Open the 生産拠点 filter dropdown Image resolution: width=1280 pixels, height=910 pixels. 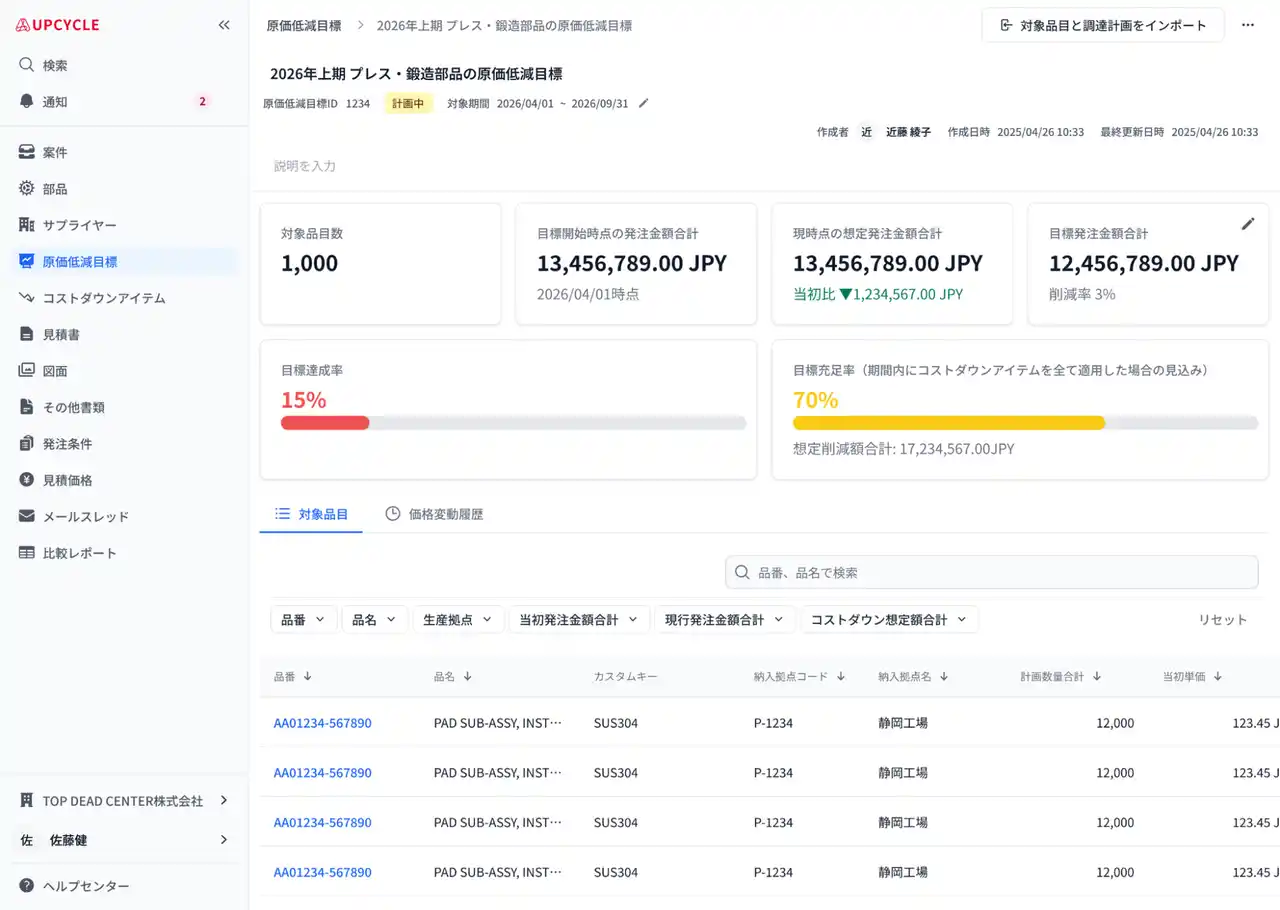[x=458, y=619]
